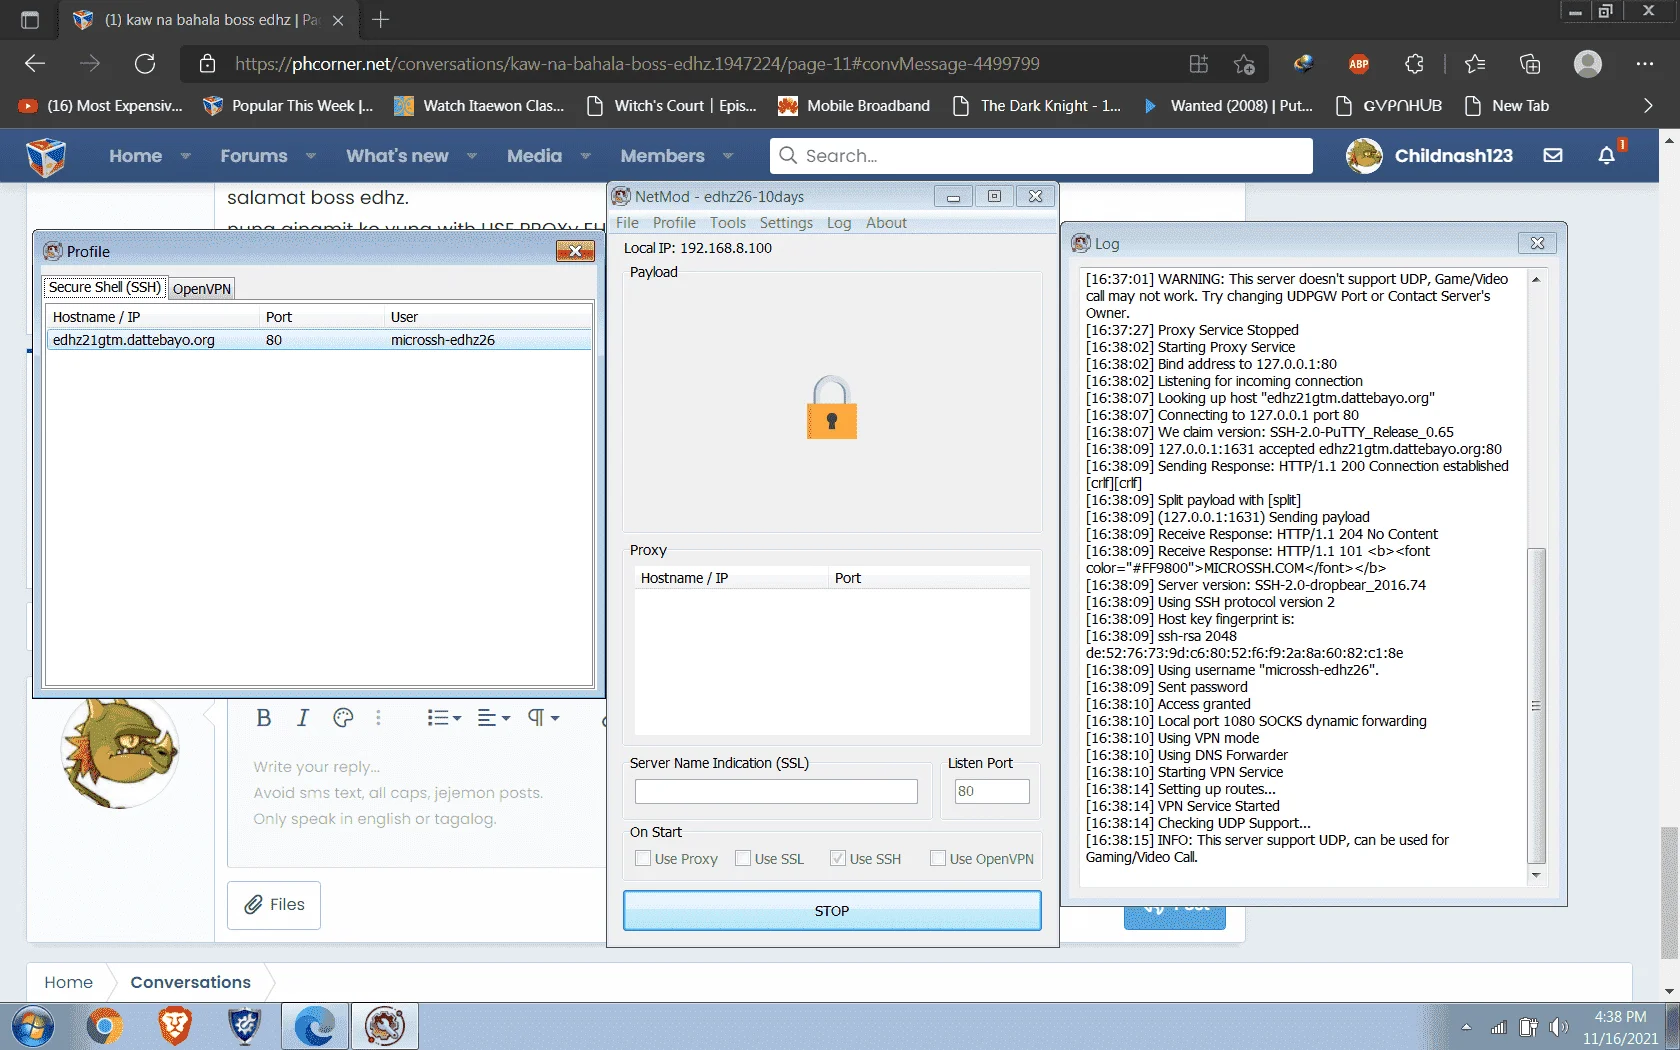Open the Childnash123 account link

[1453, 156]
